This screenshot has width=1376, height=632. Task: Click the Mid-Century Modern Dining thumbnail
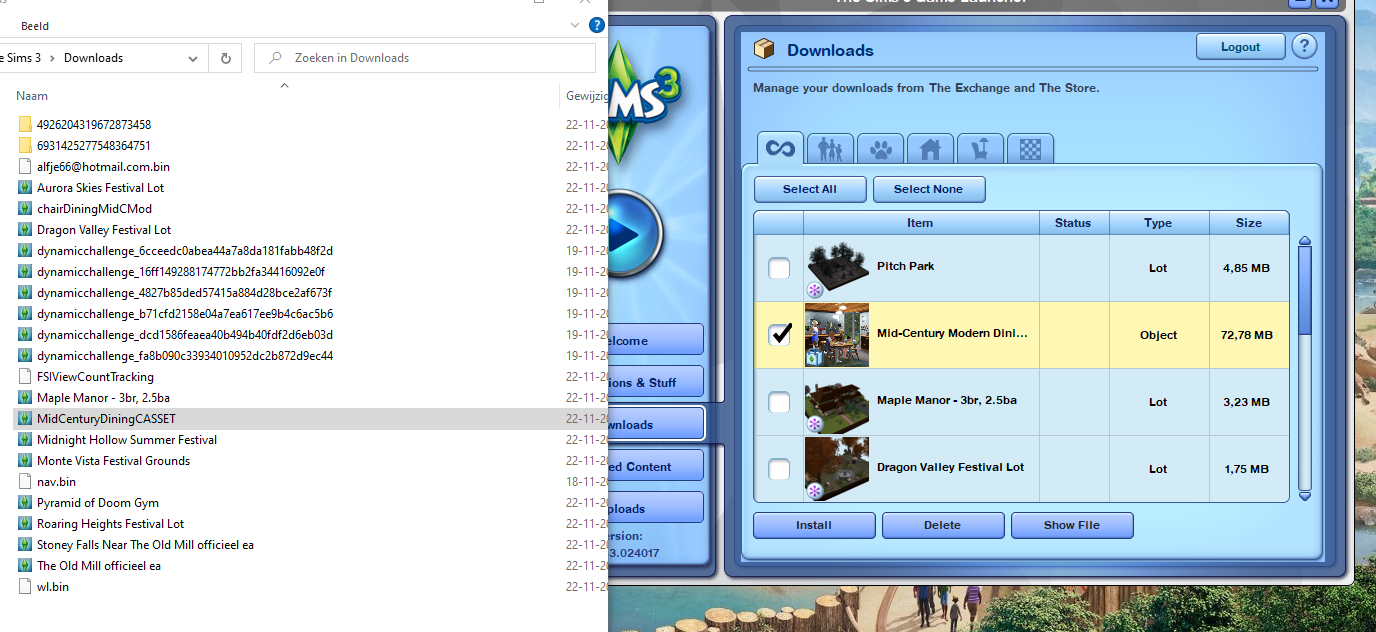click(837, 335)
